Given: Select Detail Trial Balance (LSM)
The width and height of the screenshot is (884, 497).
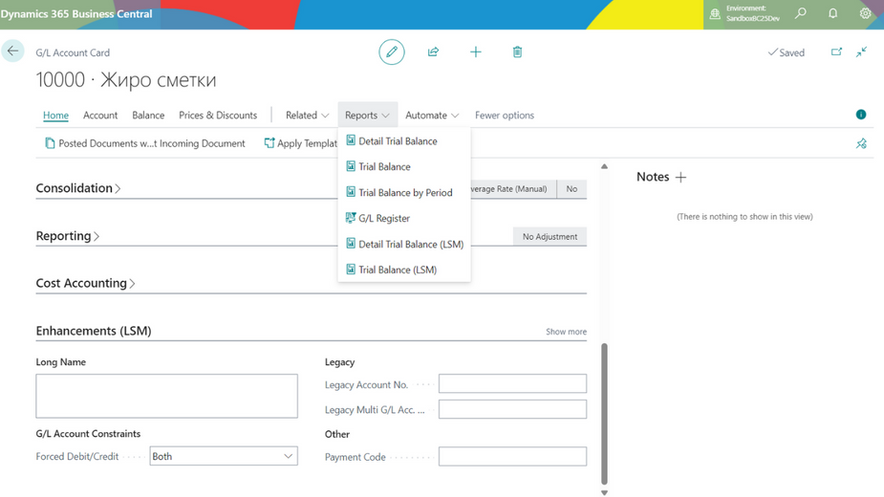Looking at the screenshot, I should click(x=404, y=244).
